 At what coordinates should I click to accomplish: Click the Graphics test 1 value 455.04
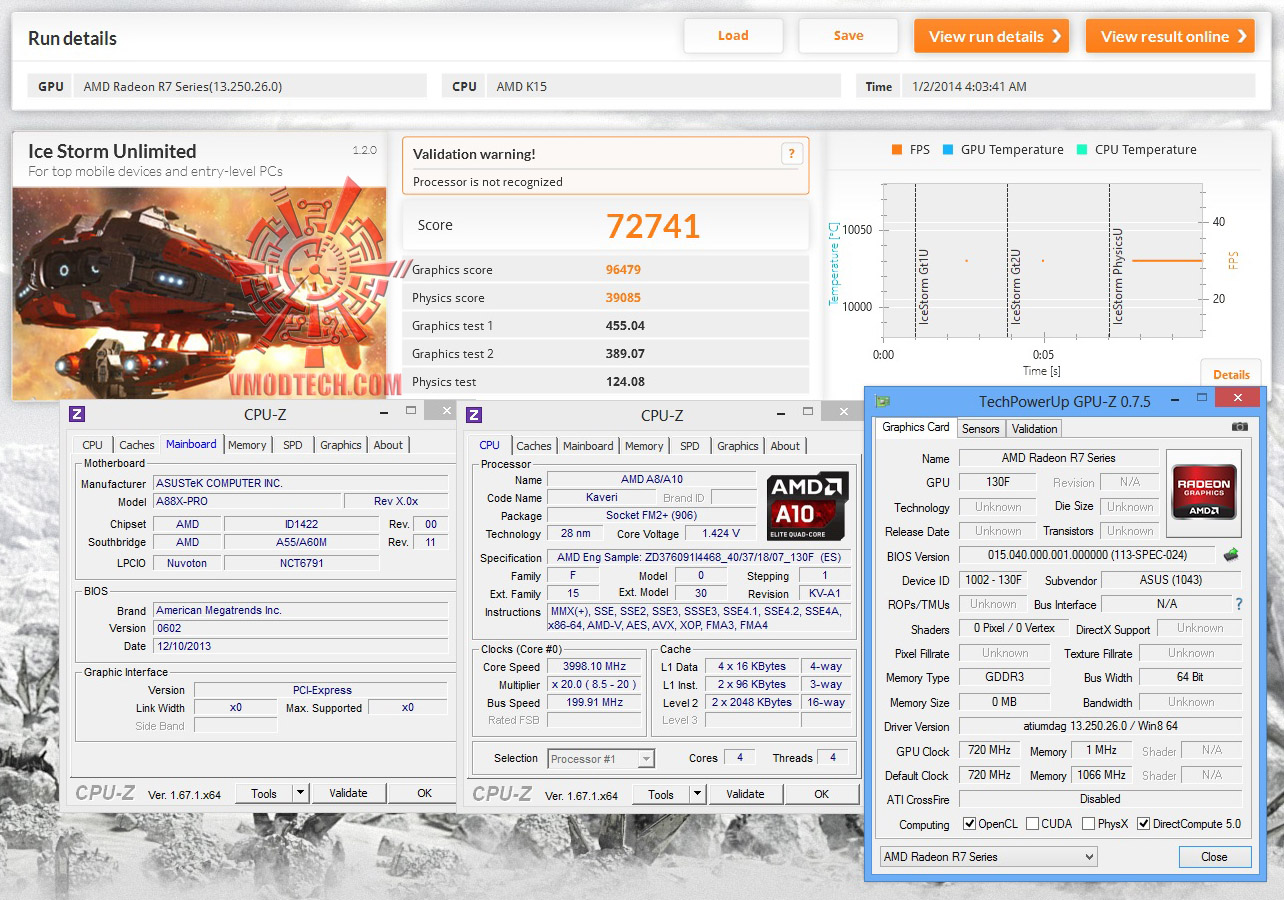point(625,326)
